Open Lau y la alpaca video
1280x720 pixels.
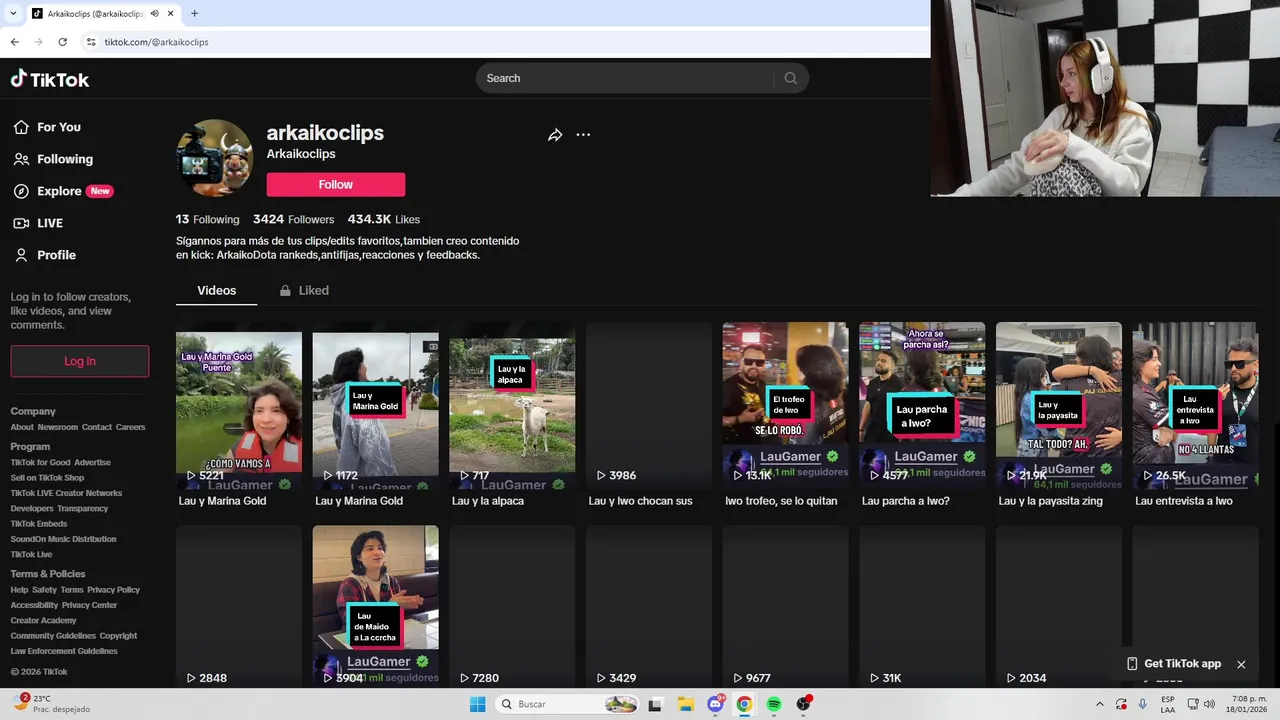[x=512, y=405]
